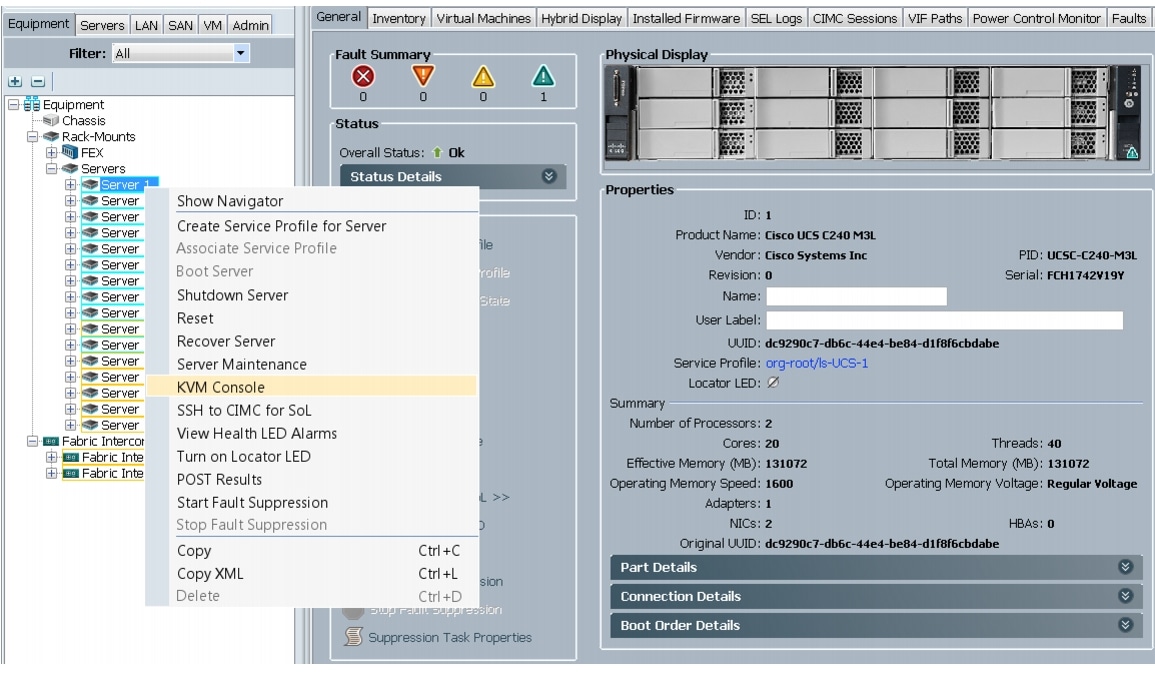The image size is (1155, 697).
Task: Collapse the Rack-Mounts tree node
Action: (32, 136)
